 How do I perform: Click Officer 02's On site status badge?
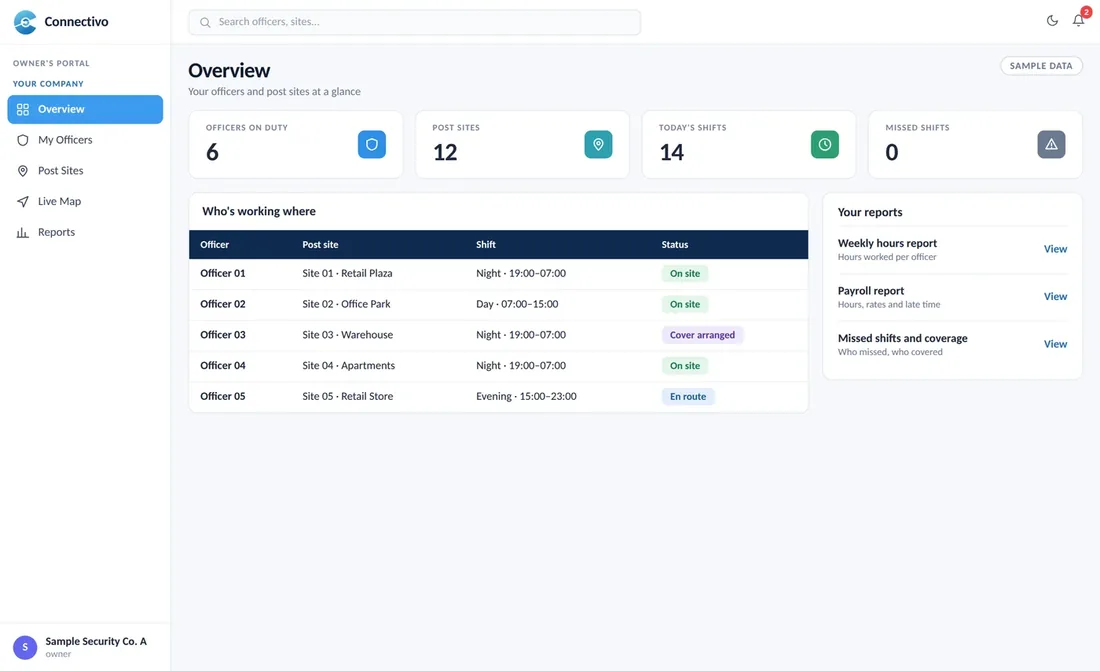685,305
